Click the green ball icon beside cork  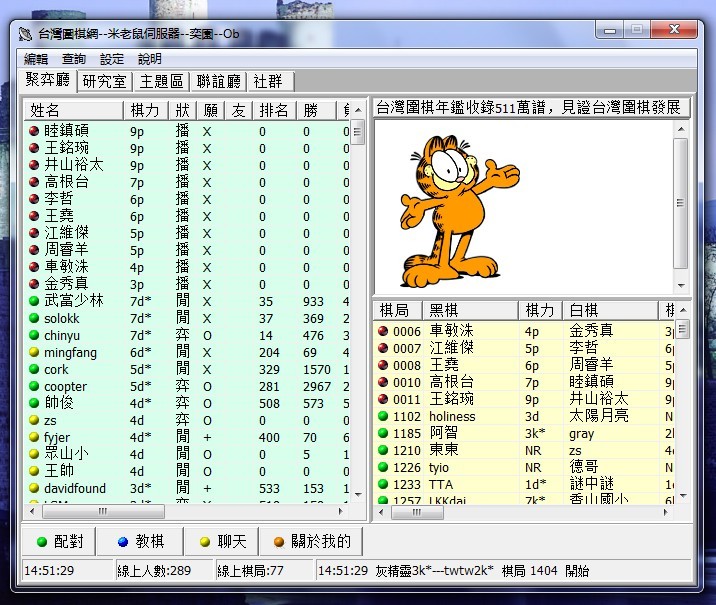click(34, 369)
